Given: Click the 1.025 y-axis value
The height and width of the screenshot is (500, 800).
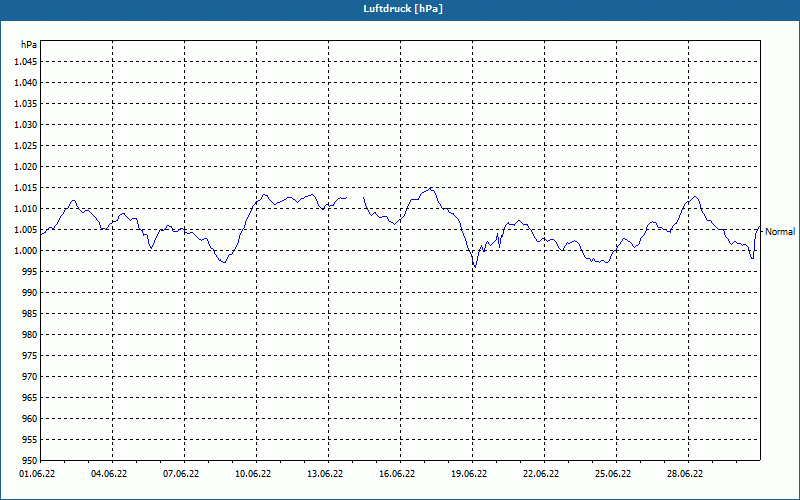Looking at the screenshot, I should [x=26, y=145].
